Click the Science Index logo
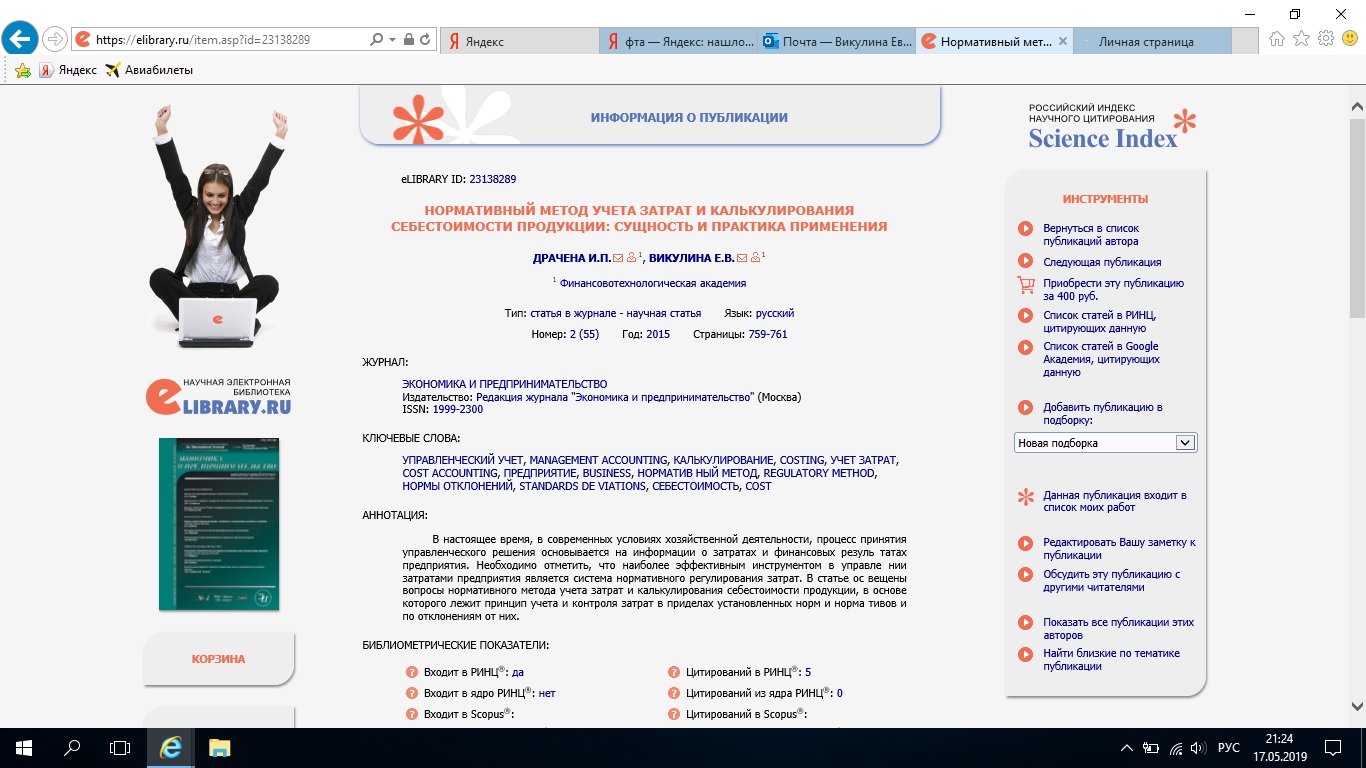The width and height of the screenshot is (1366, 768). click(x=1112, y=128)
